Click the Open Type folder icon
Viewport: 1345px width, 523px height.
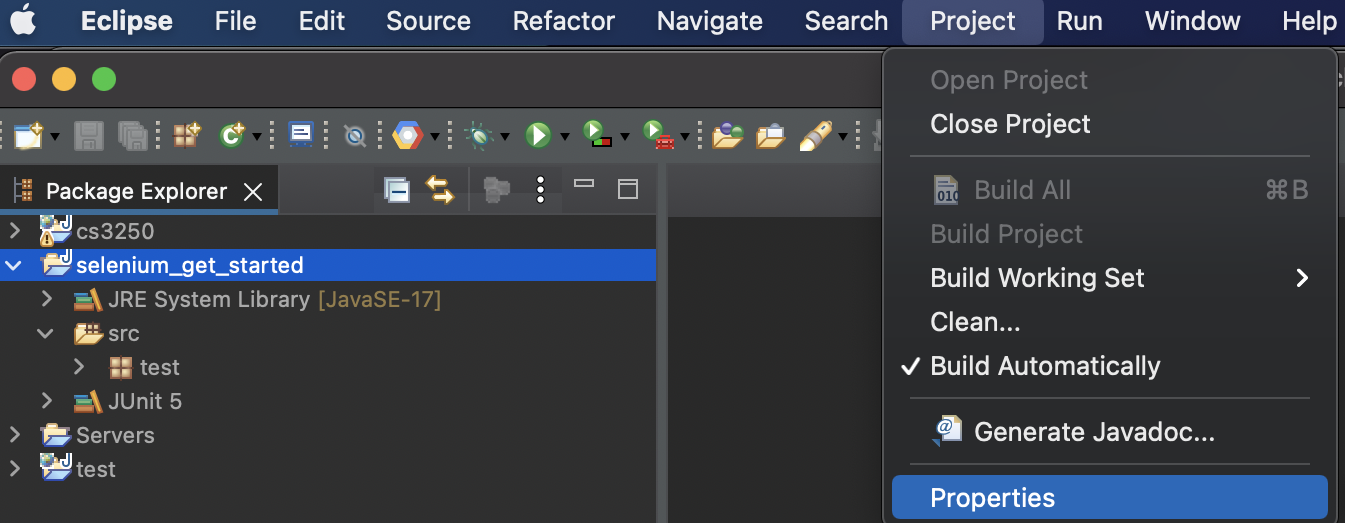click(x=727, y=135)
